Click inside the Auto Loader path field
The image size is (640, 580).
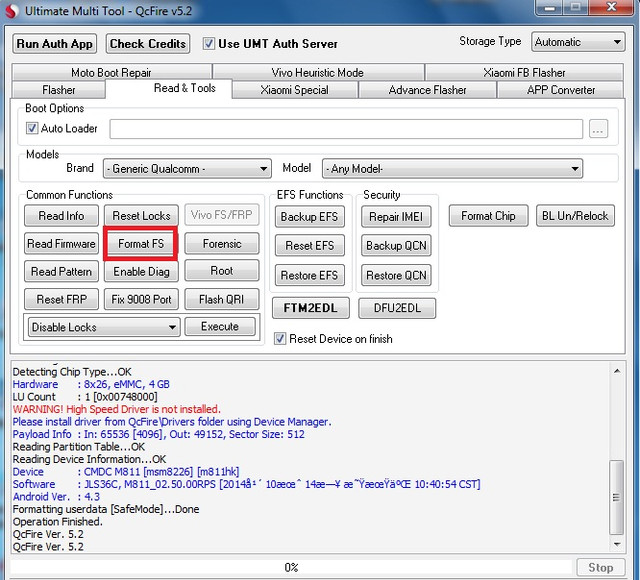[x=346, y=129]
